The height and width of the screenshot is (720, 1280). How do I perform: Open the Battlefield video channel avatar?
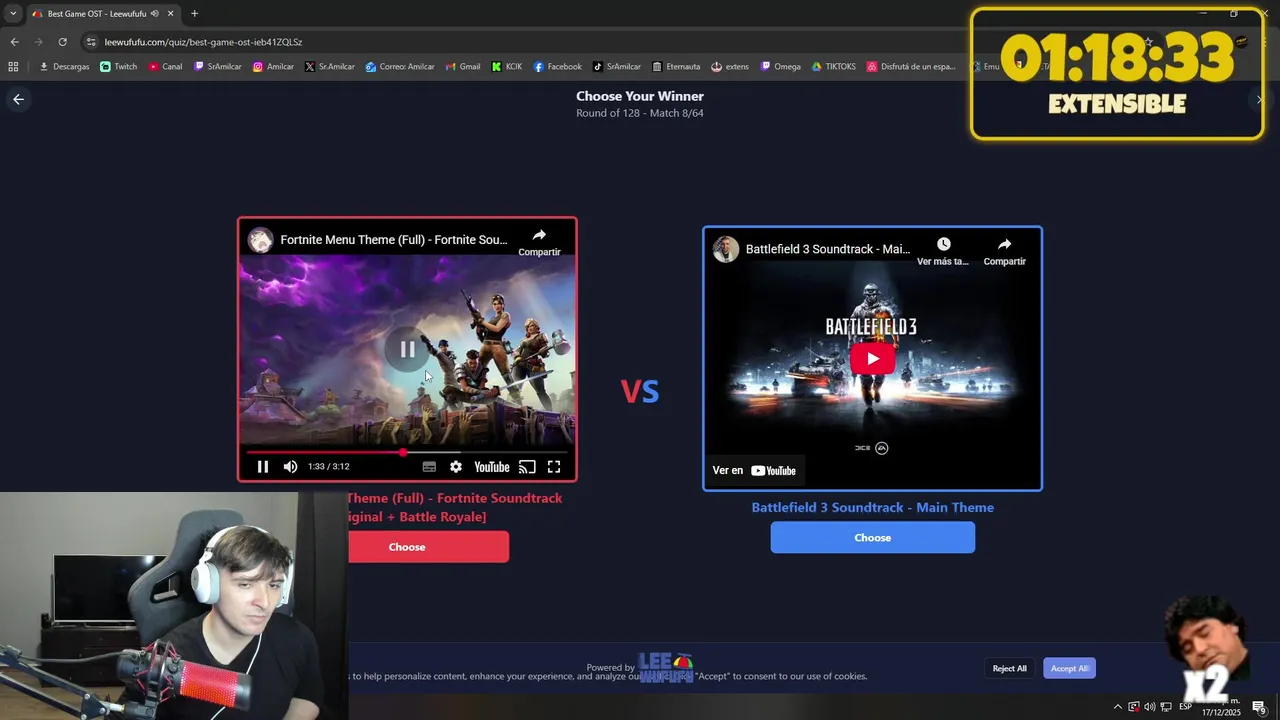pyautogui.click(x=726, y=249)
